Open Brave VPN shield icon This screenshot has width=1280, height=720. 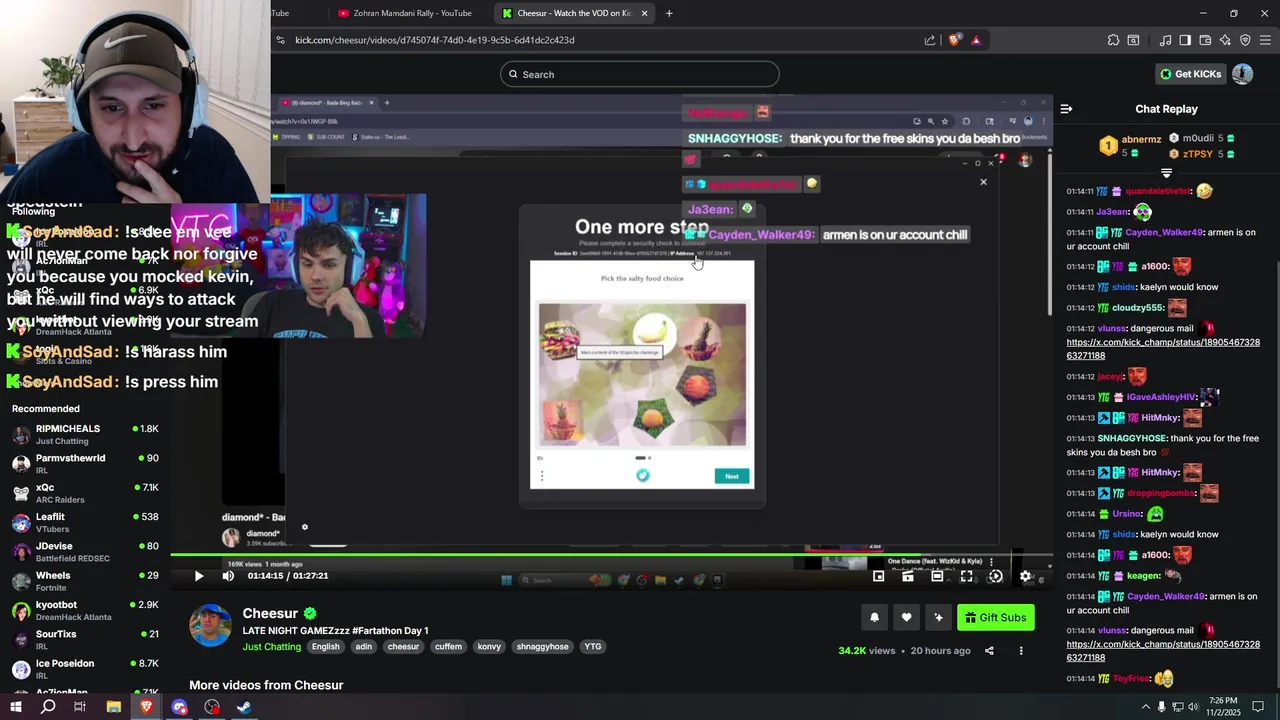coord(1245,40)
